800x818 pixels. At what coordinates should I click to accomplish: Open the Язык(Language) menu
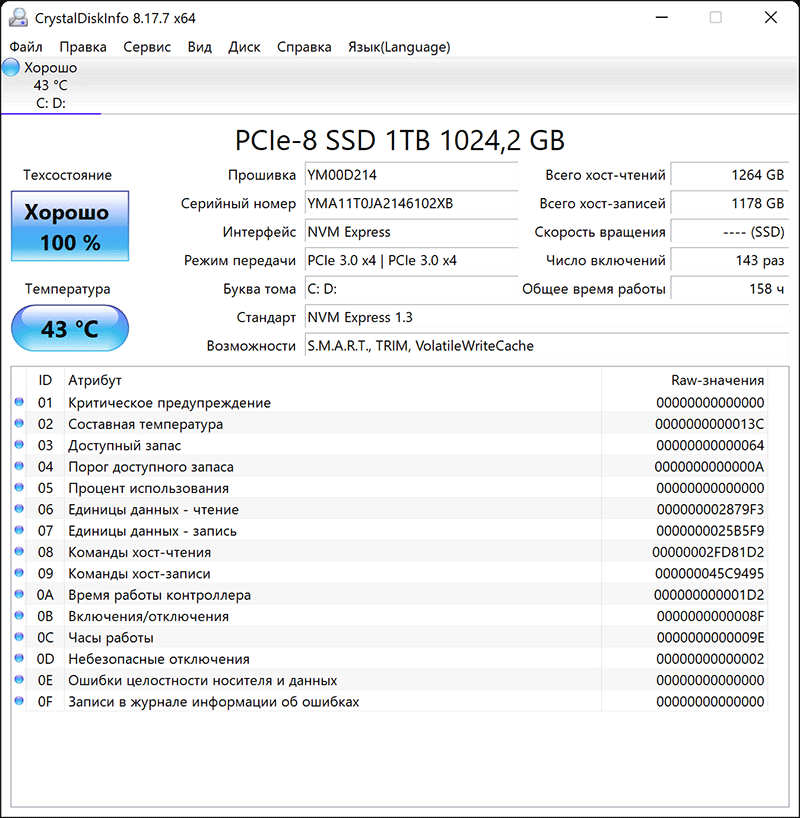(x=399, y=47)
